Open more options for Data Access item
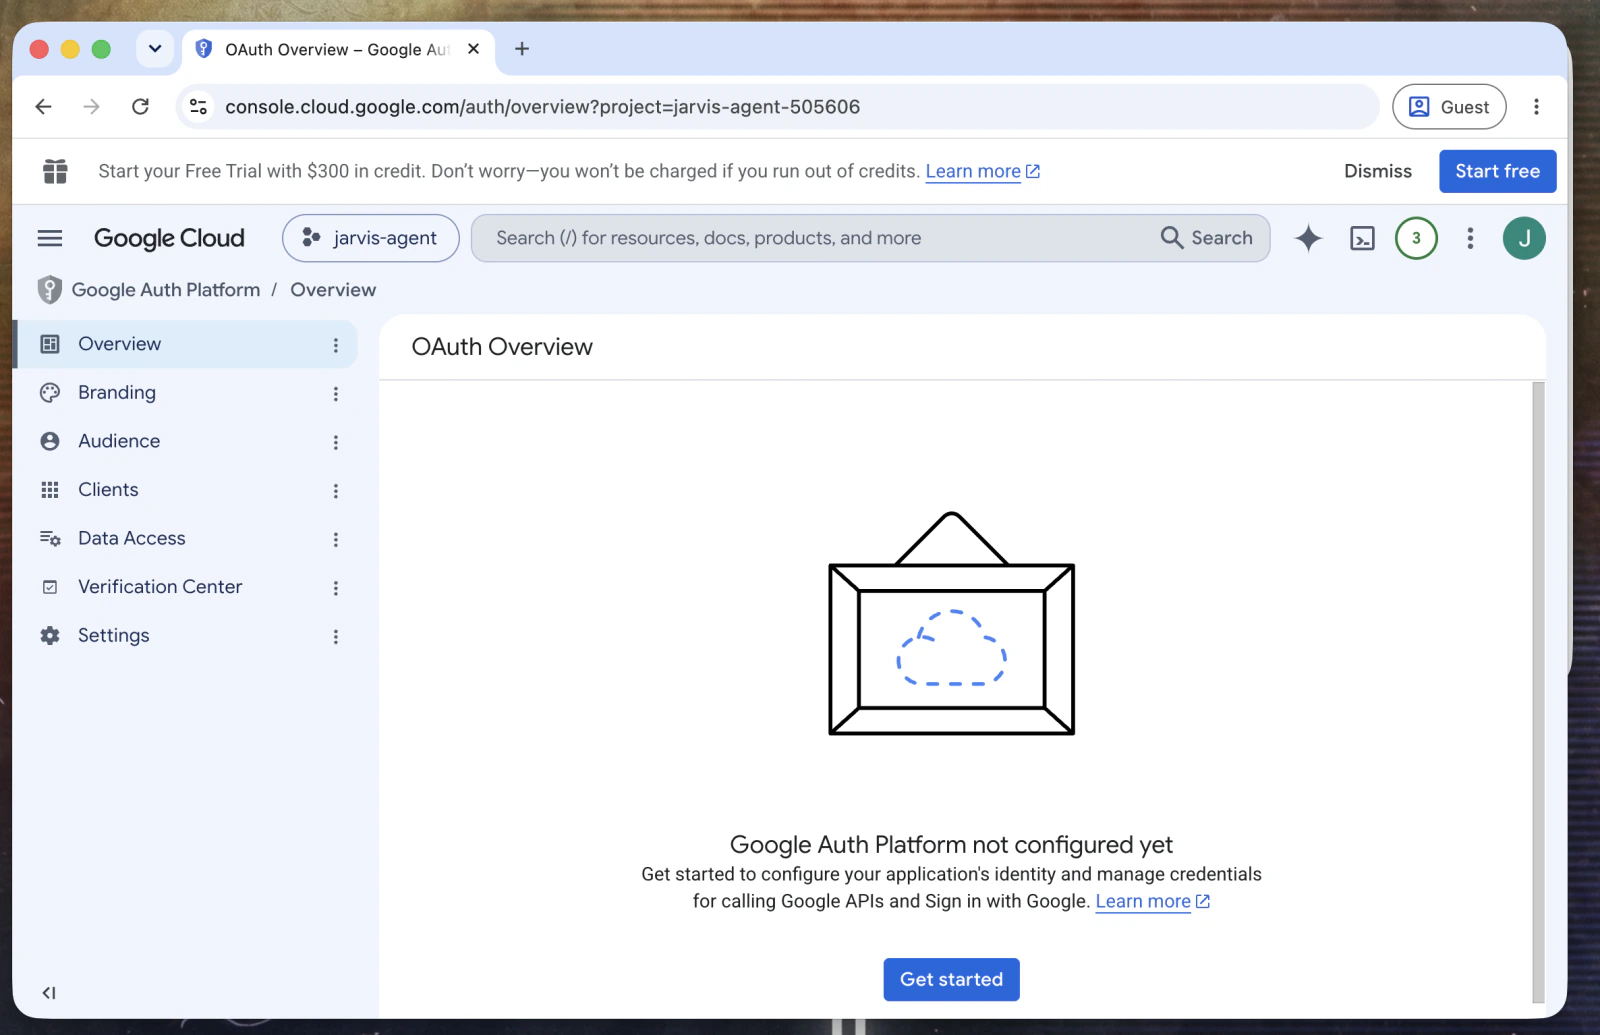The image size is (1600, 1035). pos(336,540)
